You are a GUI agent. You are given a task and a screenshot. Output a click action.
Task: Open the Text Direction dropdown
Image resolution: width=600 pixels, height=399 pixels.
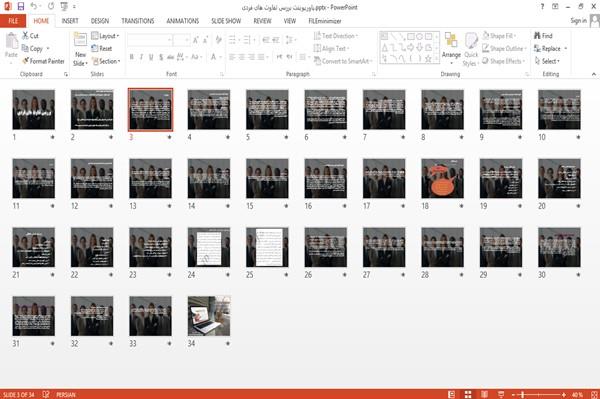[336, 36]
